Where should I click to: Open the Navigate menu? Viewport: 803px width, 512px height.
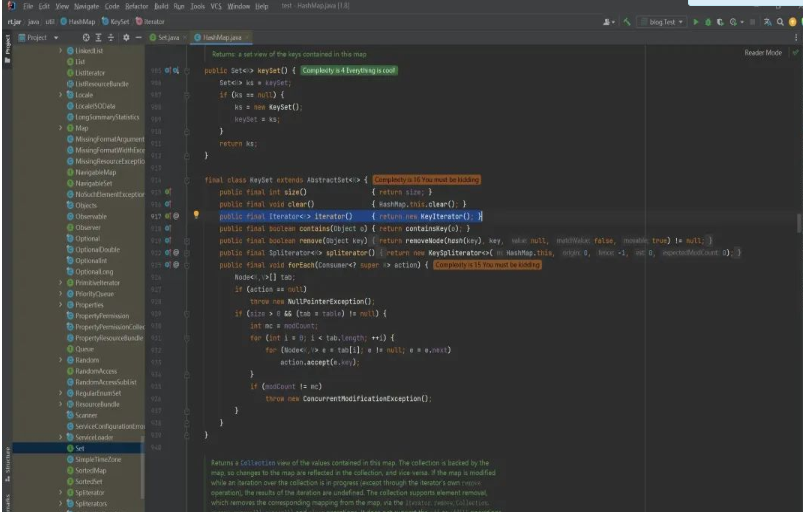coord(86,6)
